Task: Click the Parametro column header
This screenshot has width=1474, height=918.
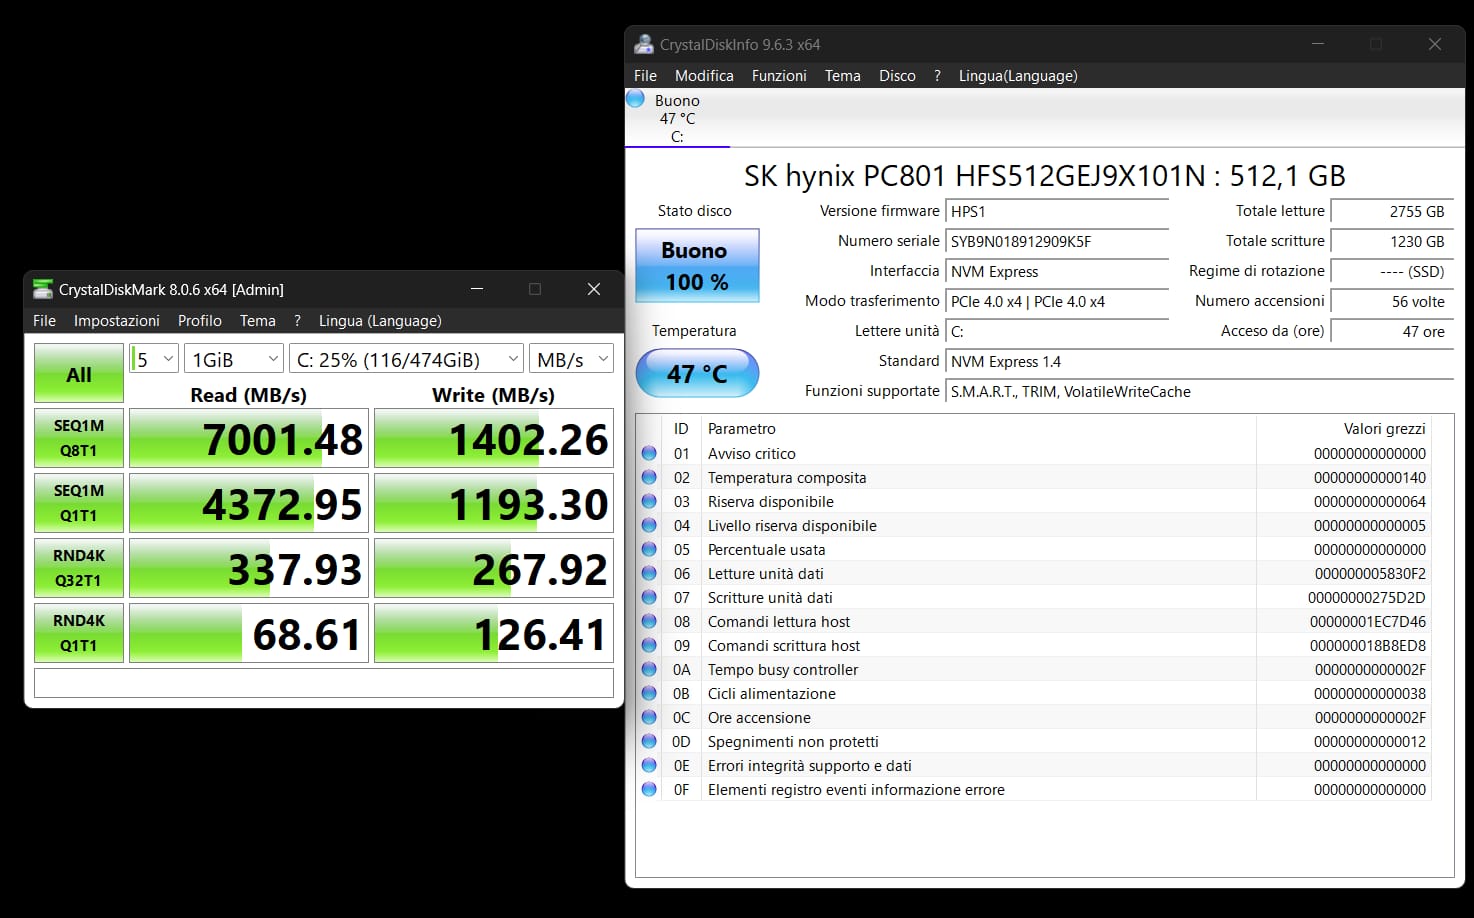Action: tap(978, 428)
